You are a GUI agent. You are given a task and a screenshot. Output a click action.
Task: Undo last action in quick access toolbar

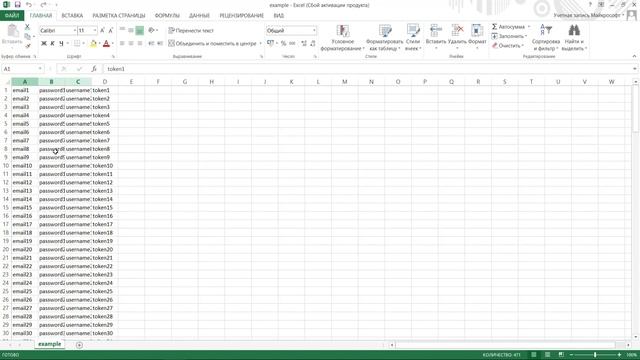pyautogui.click(x=29, y=5)
